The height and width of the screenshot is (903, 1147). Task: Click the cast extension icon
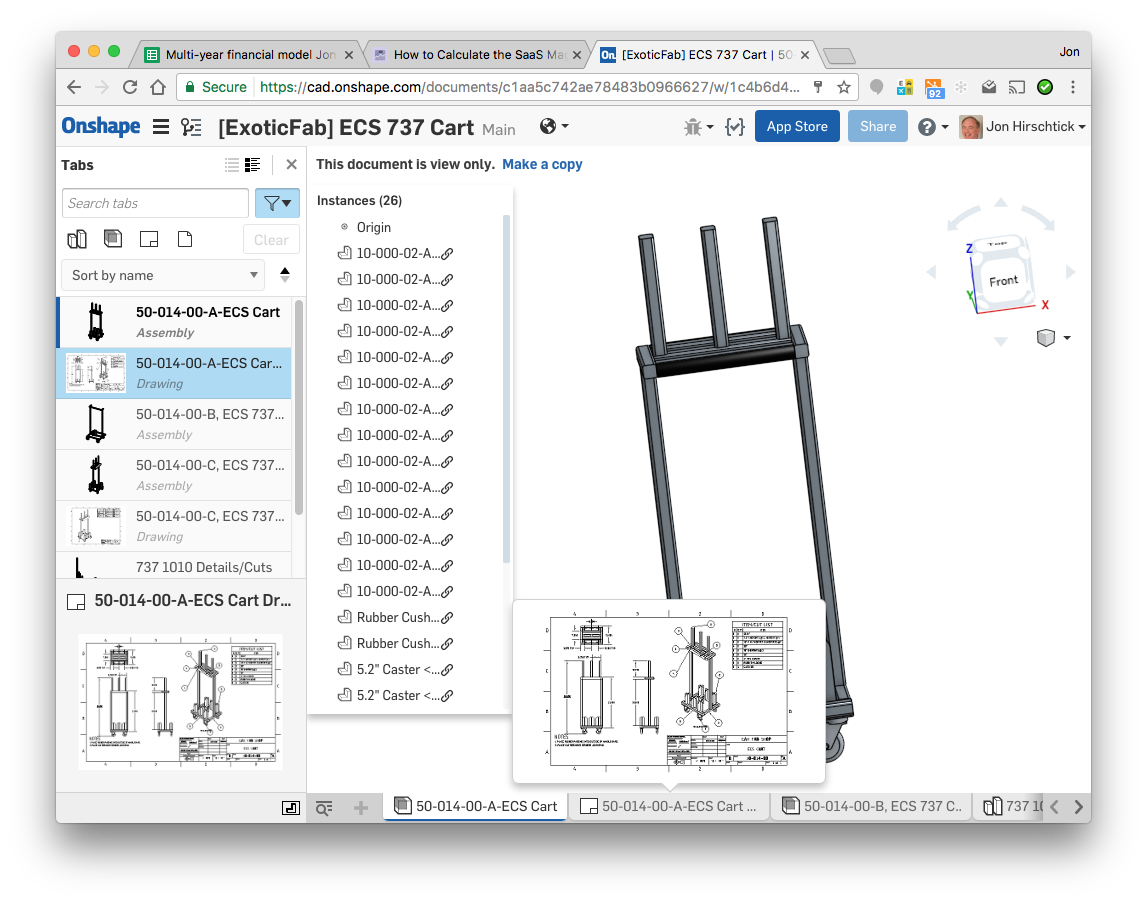pyautogui.click(x=1017, y=87)
